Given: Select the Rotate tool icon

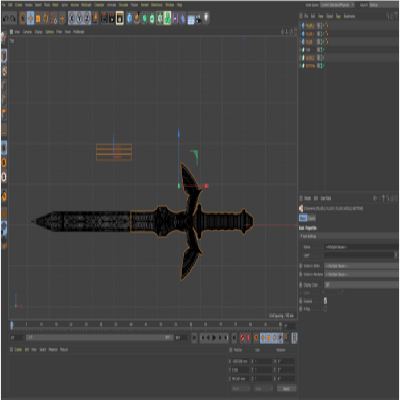Looking at the screenshot, I should 45,18.
